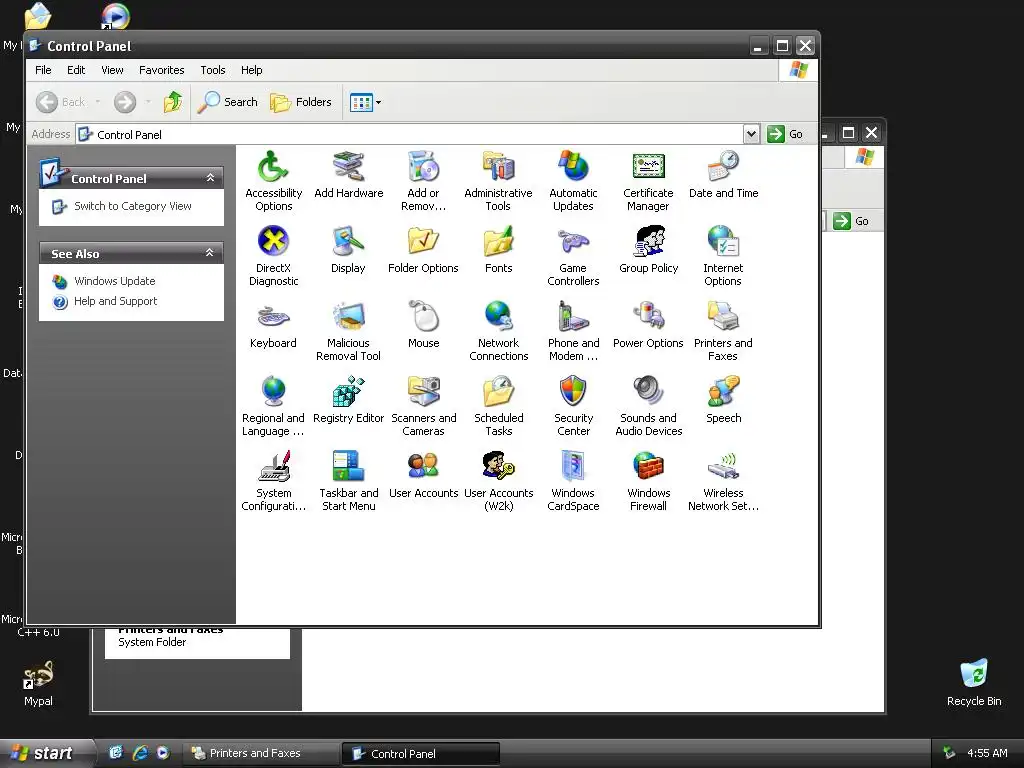
Task: Open Internet Options
Action: click(x=723, y=256)
